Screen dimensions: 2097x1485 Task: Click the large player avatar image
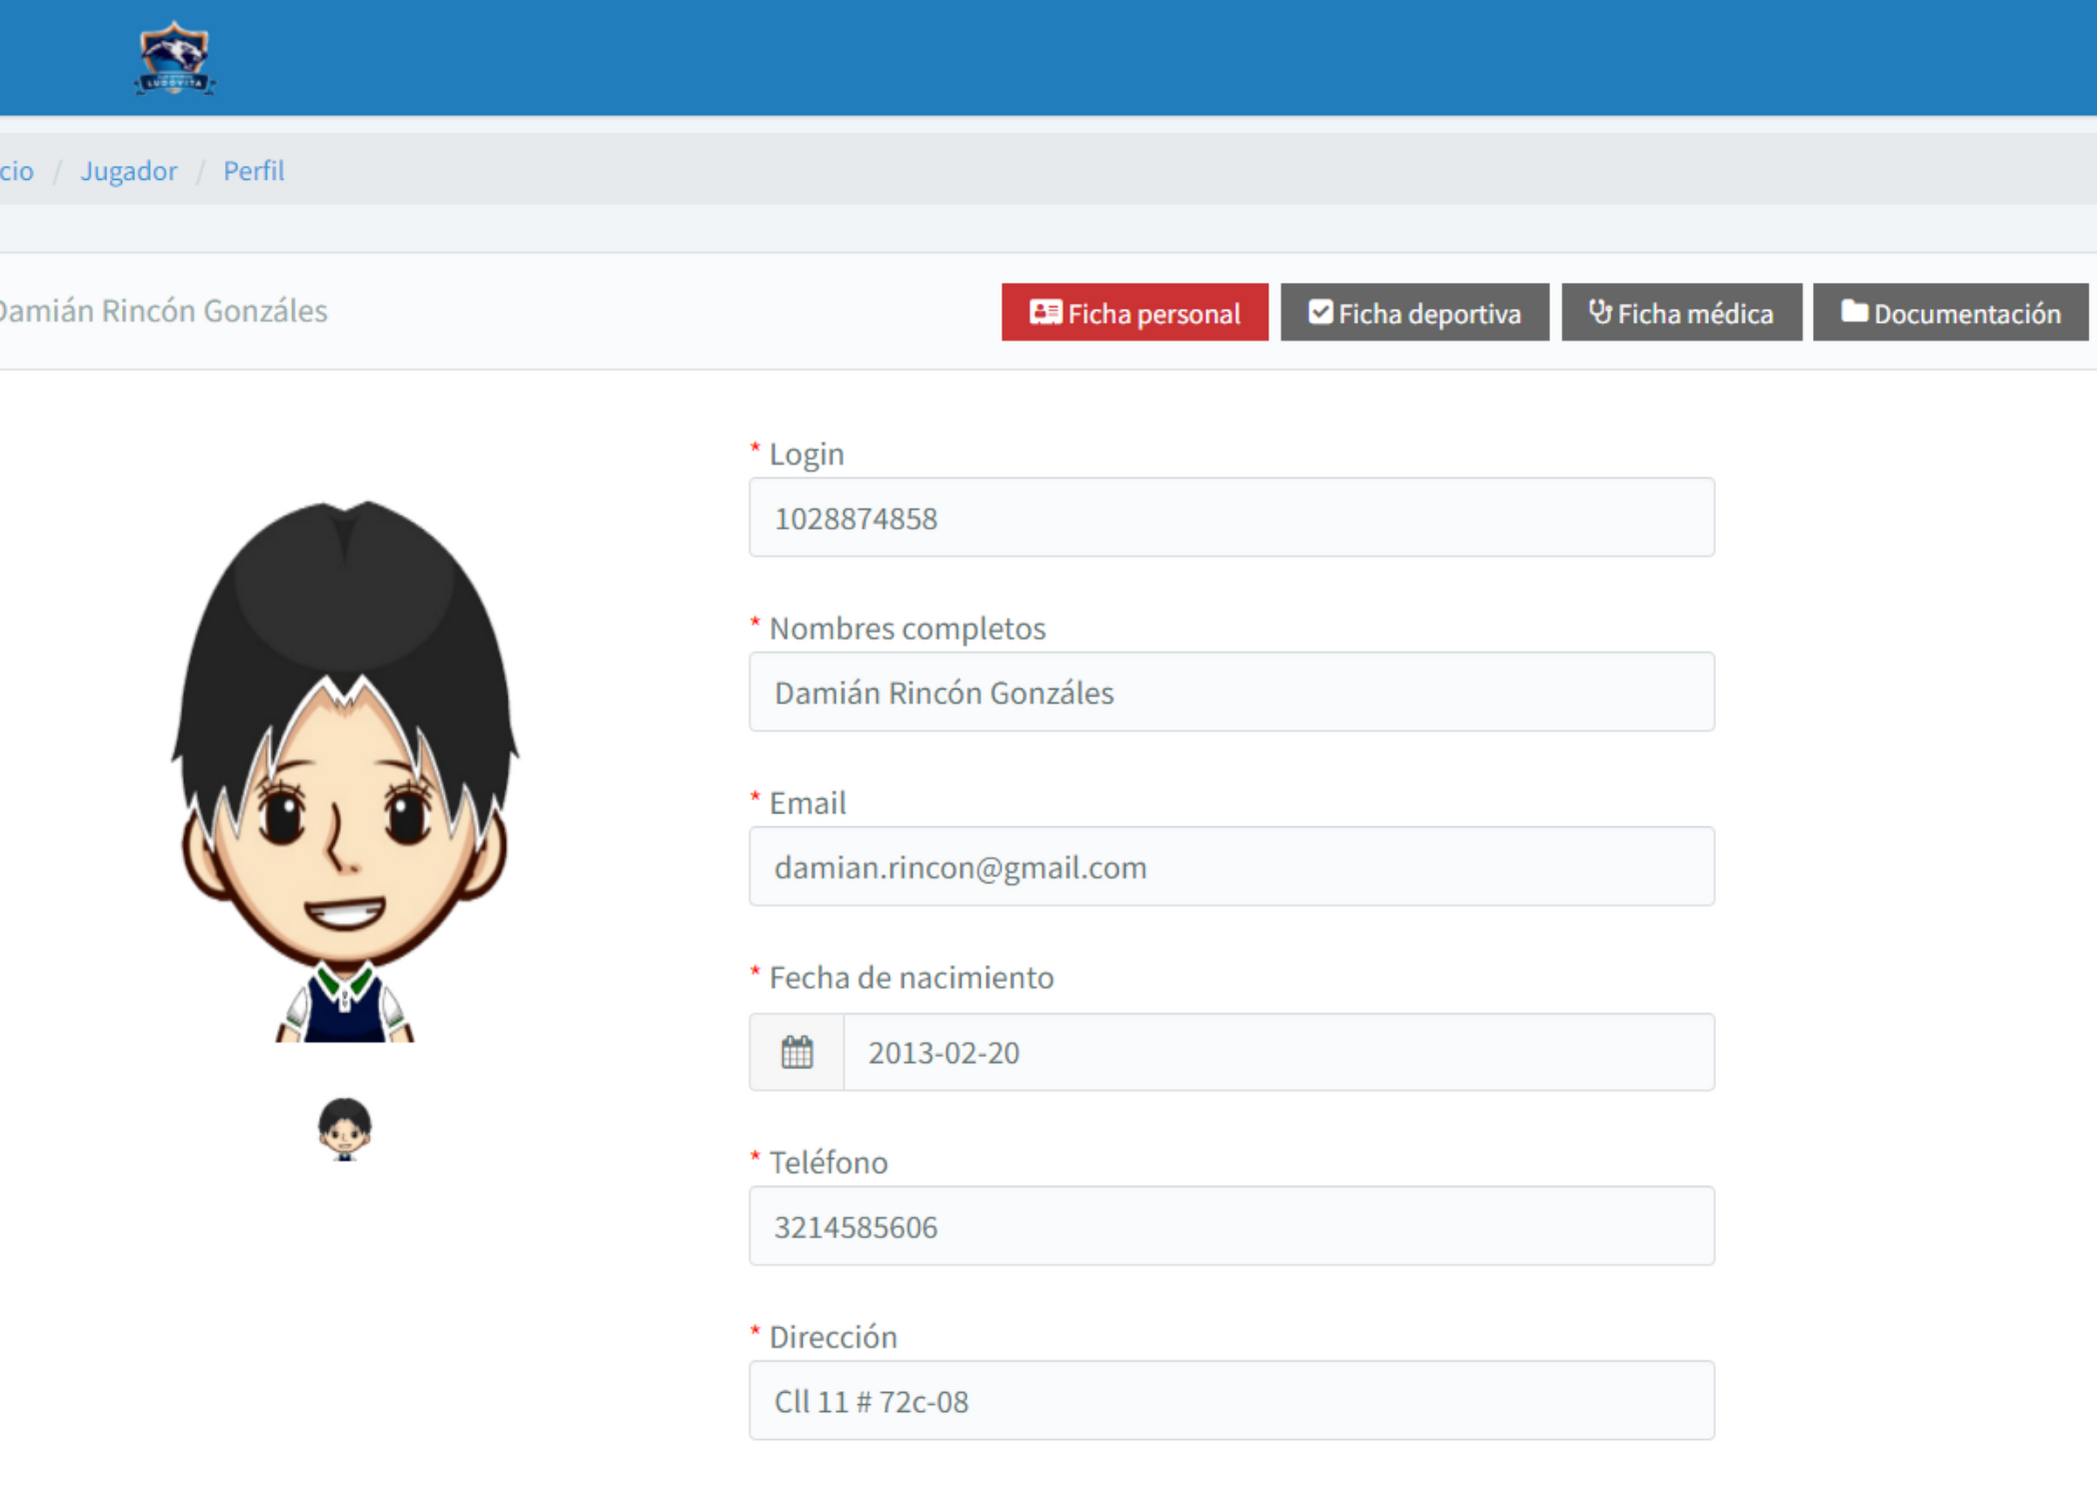pyautogui.click(x=345, y=771)
